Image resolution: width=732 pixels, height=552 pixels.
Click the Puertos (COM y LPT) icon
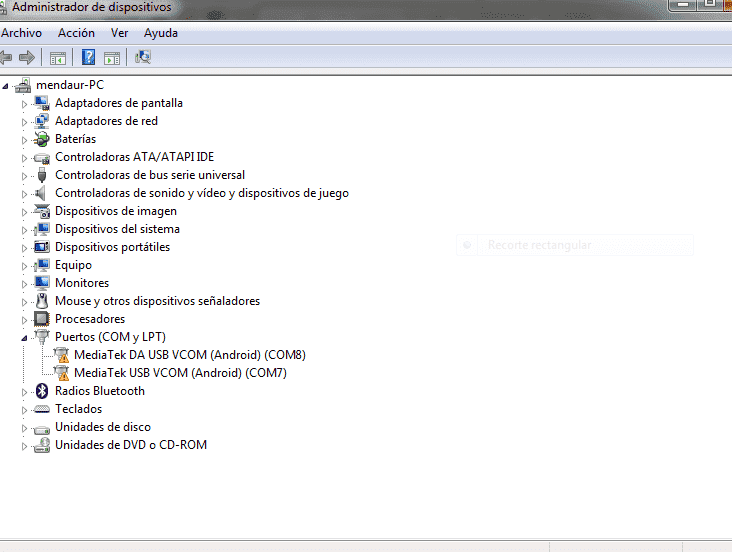click(x=42, y=337)
